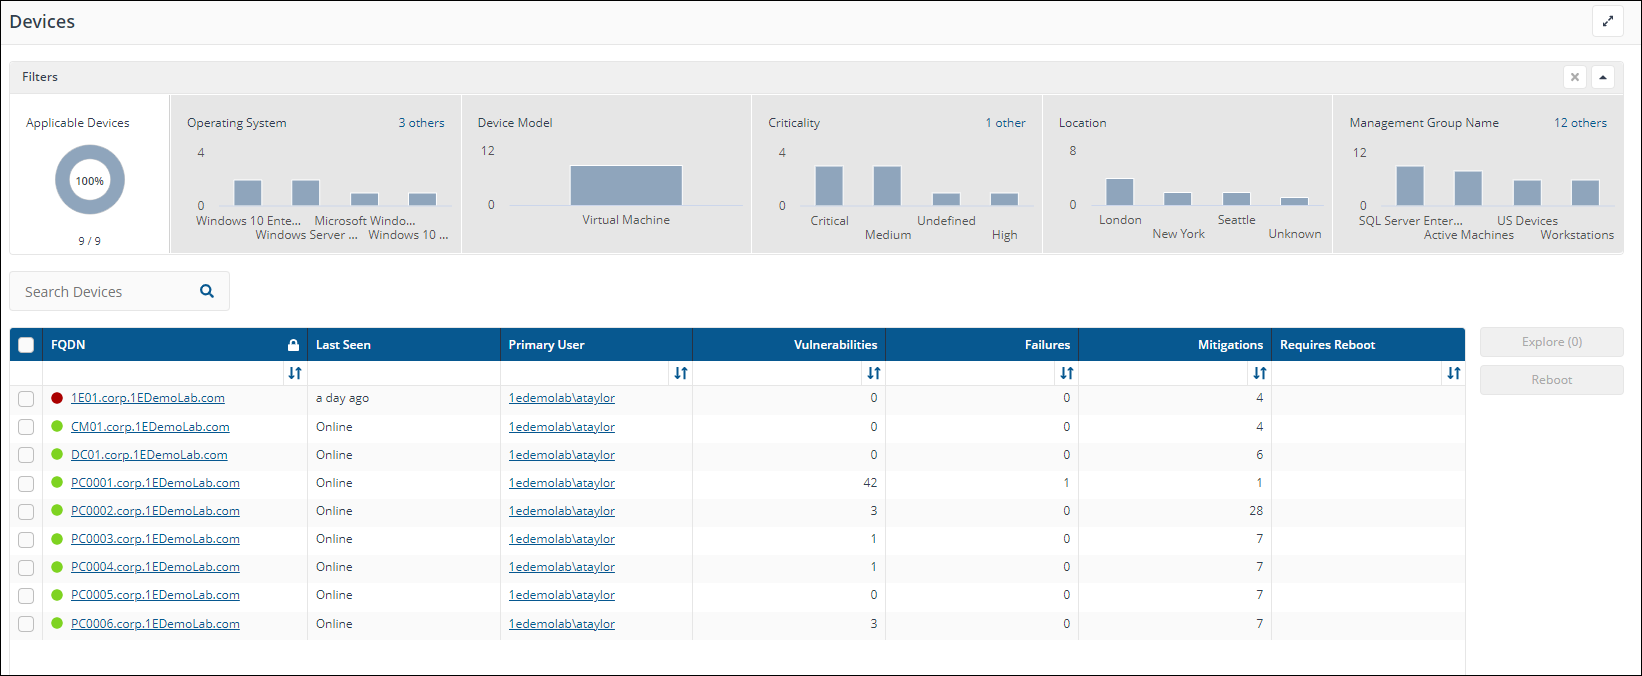Expand Operating System '3 others' link
The height and width of the screenshot is (676, 1642).
[x=421, y=123]
